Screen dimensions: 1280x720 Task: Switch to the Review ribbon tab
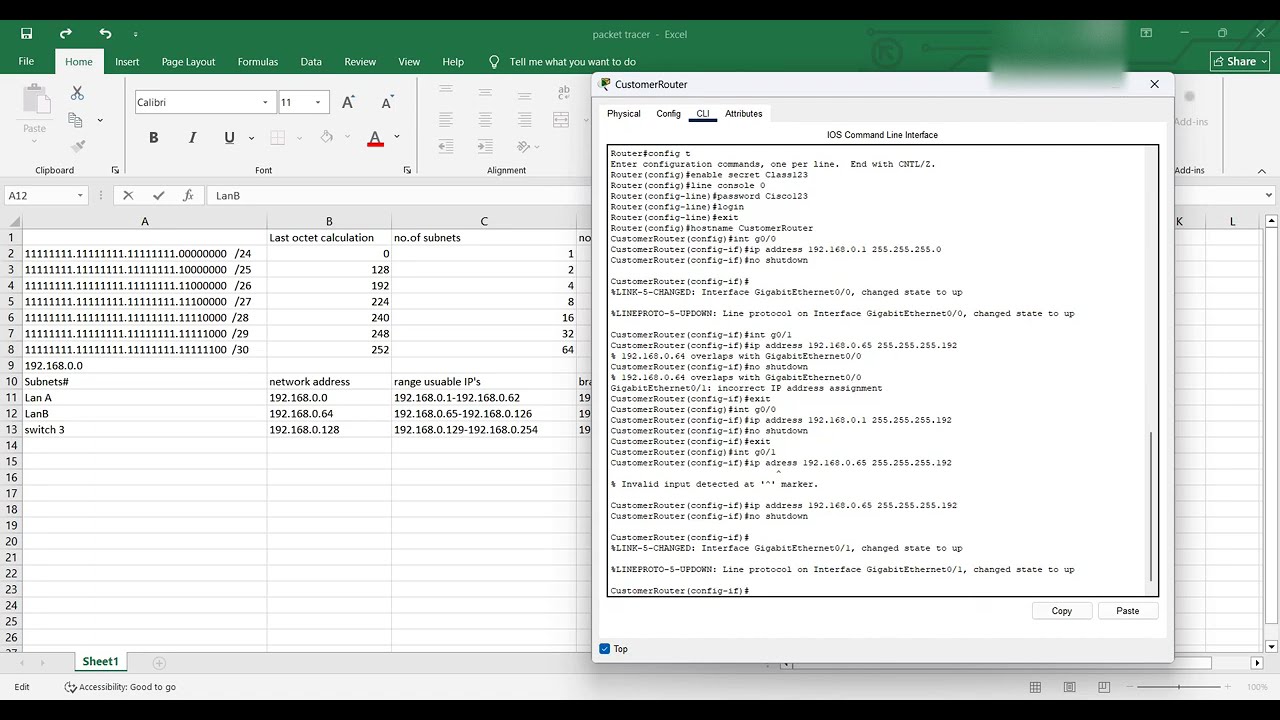[360, 62]
